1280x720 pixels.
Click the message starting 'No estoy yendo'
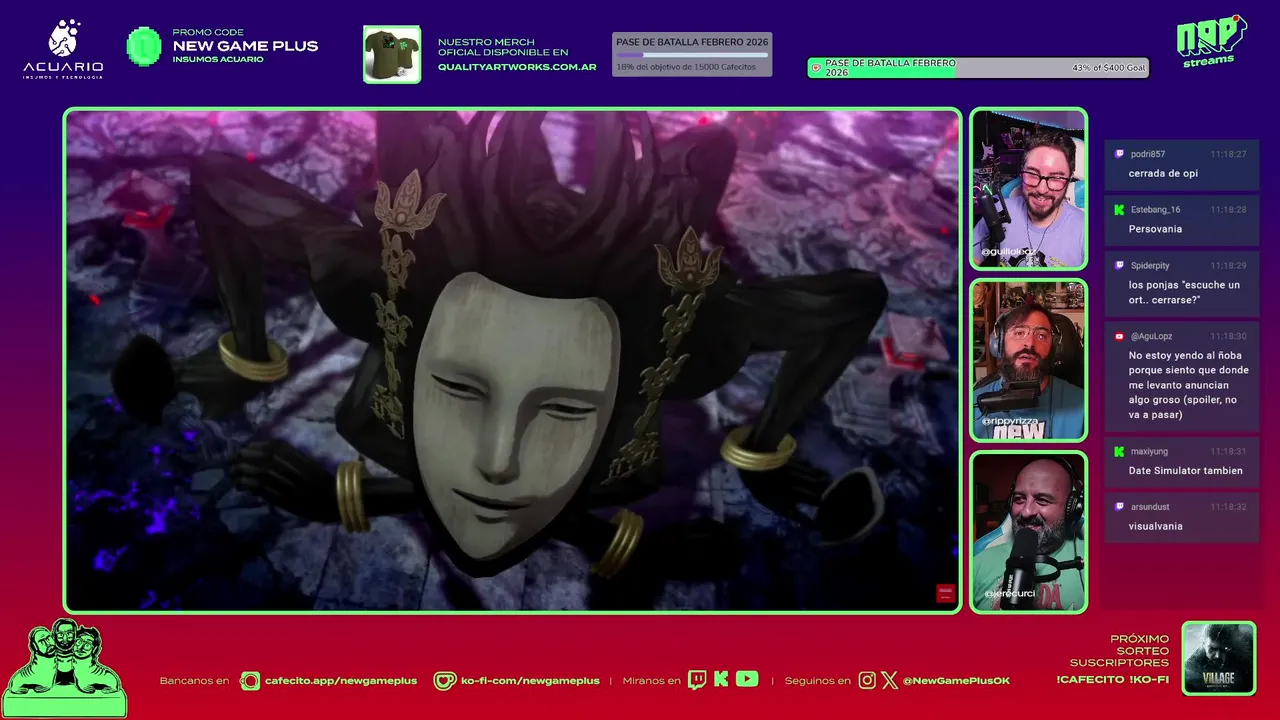tap(1189, 385)
